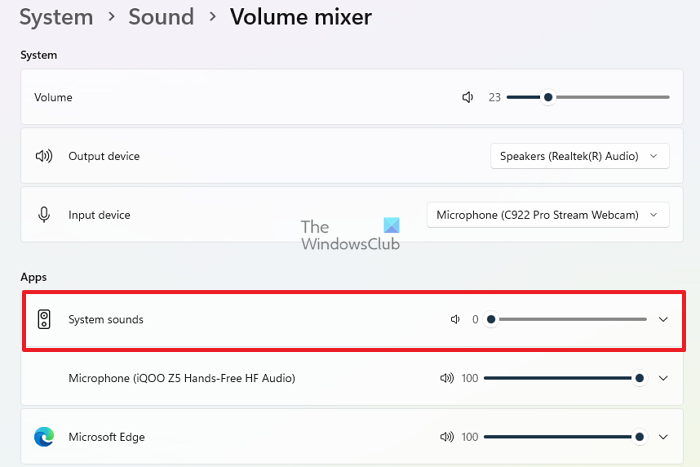The image size is (700, 467).
Task: Expand the System sounds row chevron
Action: pos(663,320)
